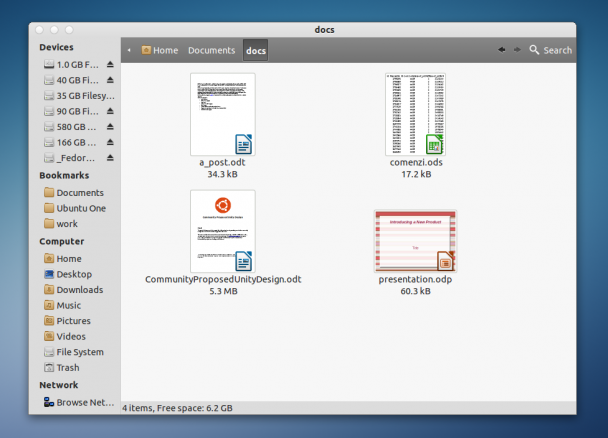The width and height of the screenshot is (608, 438).
Task: Open the Documents bookmark
Action: tap(74, 193)
